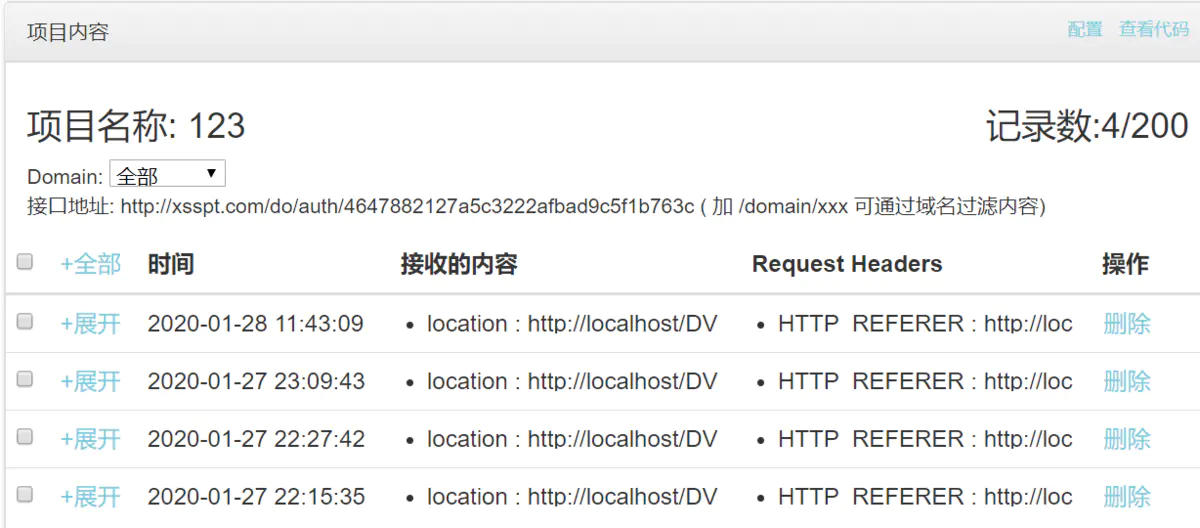Open the 查看代码 link

pos(1153,30)
